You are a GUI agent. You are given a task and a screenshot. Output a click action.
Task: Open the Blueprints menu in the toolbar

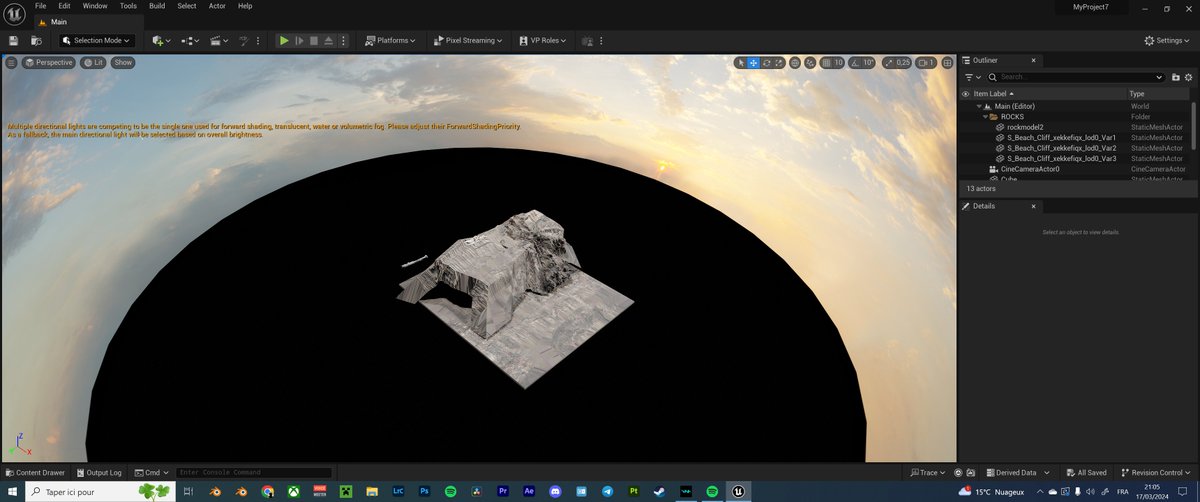coord(191,41)
